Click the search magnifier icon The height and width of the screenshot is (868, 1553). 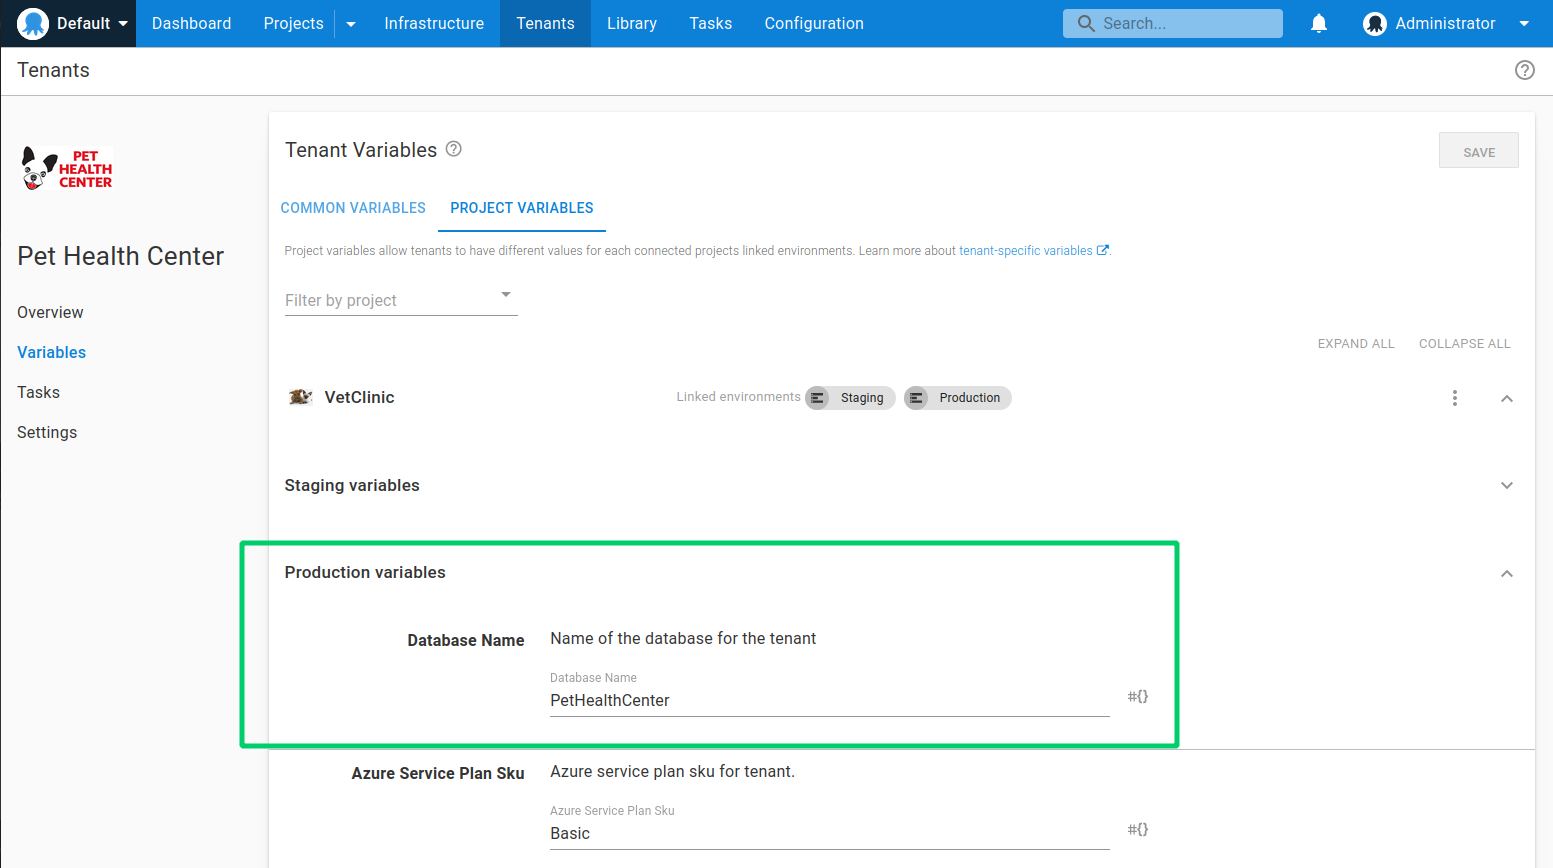[1086, 23]
